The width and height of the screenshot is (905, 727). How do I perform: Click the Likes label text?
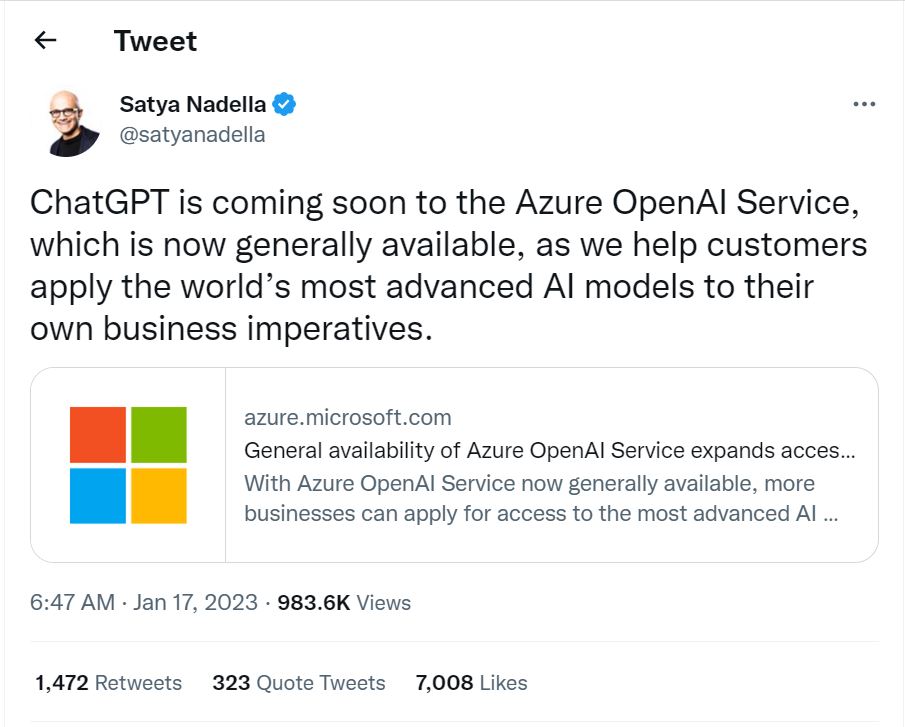pyautogui.click(x=503, y=683)
